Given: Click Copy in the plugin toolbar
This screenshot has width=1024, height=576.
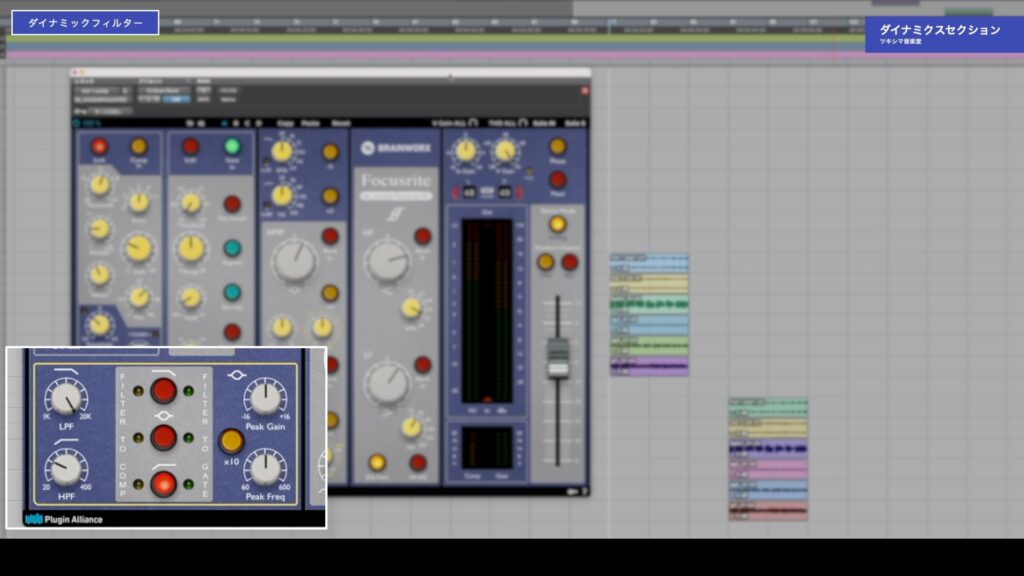Looking at the screenshot, I should click(x=285, y=123).
